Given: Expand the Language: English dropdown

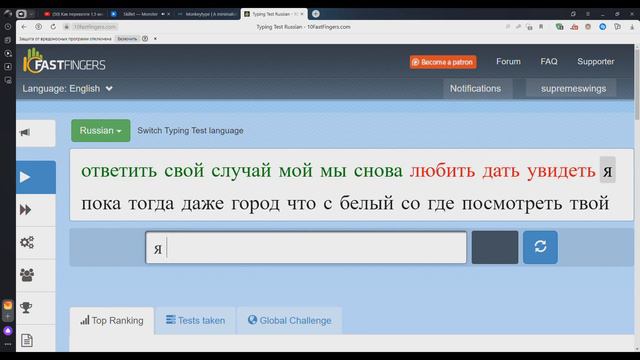Looking at the screenshot, I should (x=67, y=89).
